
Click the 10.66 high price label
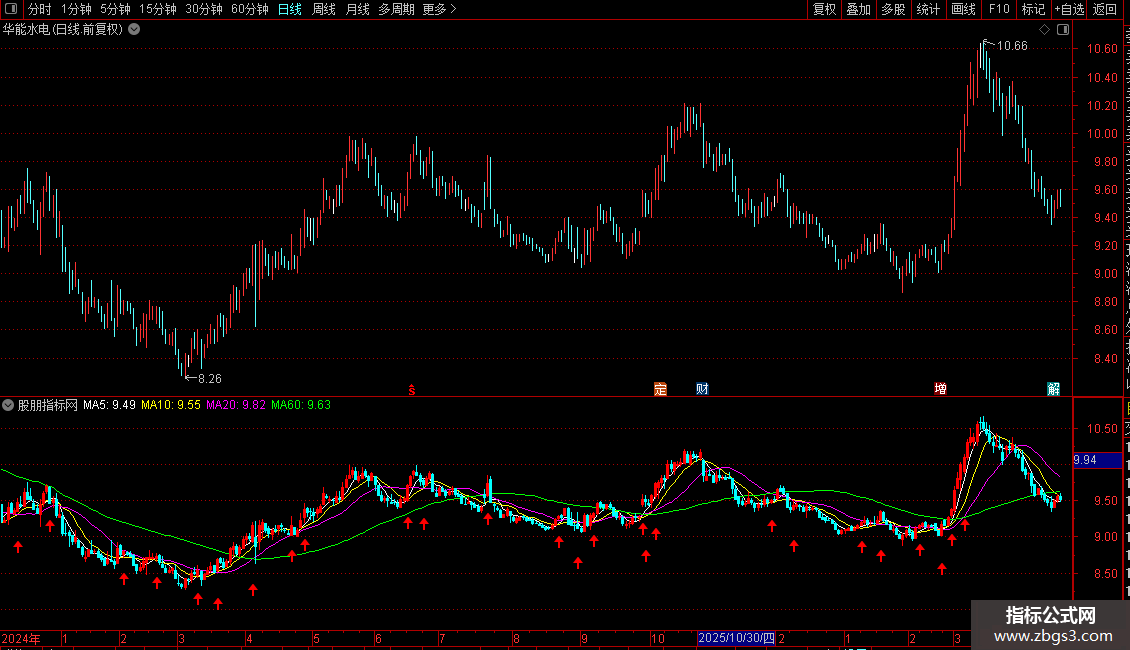click(x=1012, y=46)
